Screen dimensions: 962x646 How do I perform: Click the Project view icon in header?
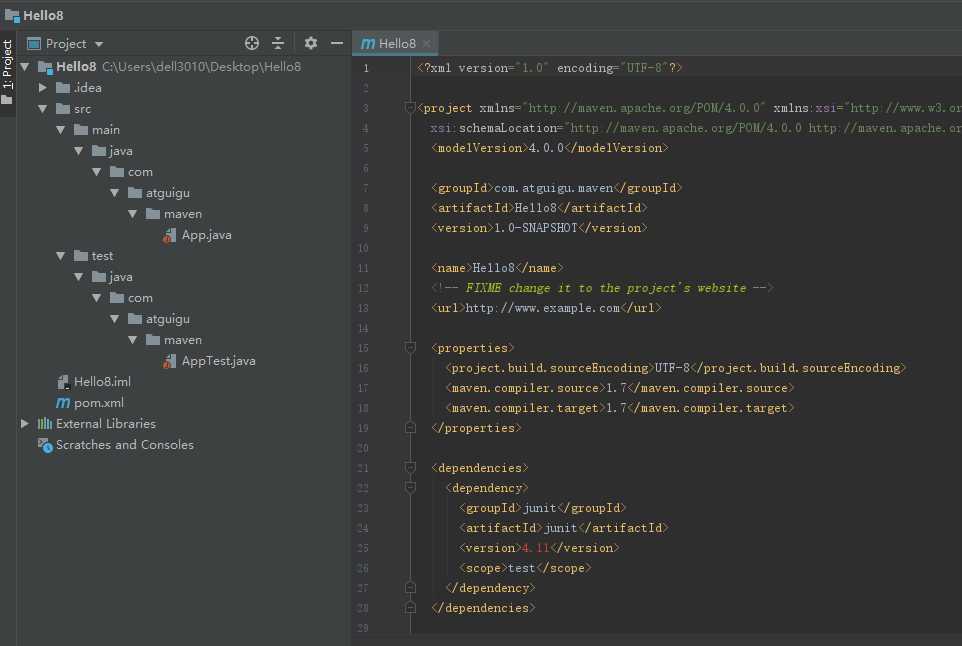point(34,44)
